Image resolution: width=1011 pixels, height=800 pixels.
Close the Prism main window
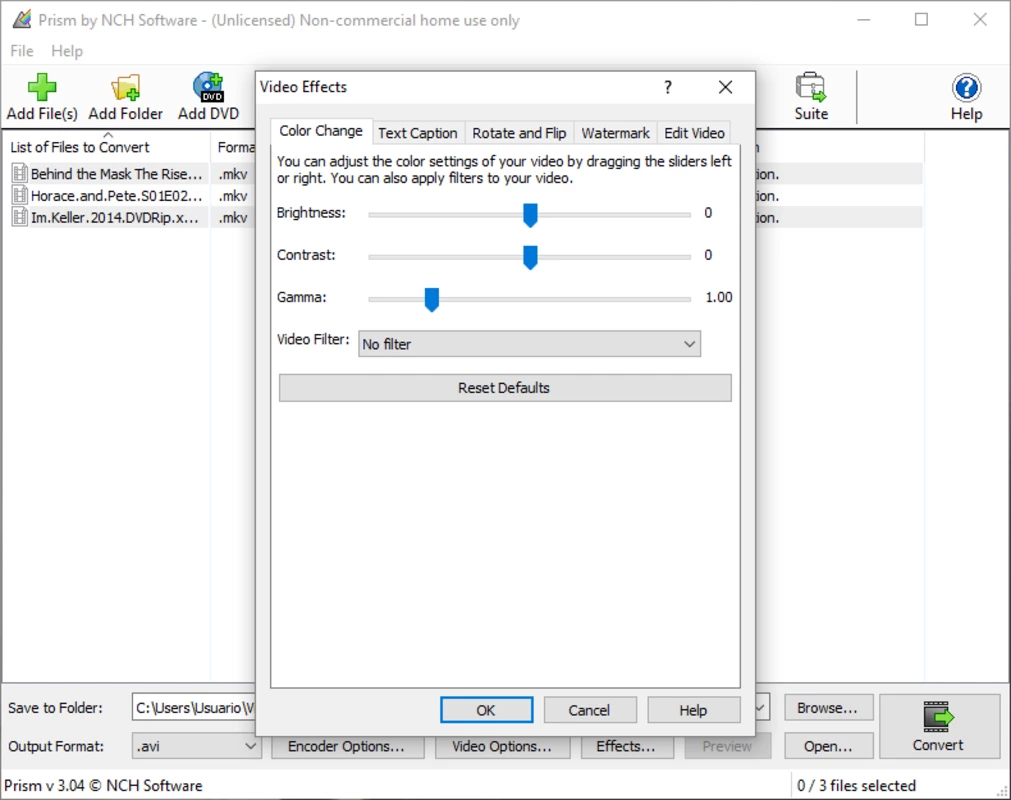[979, 20]
